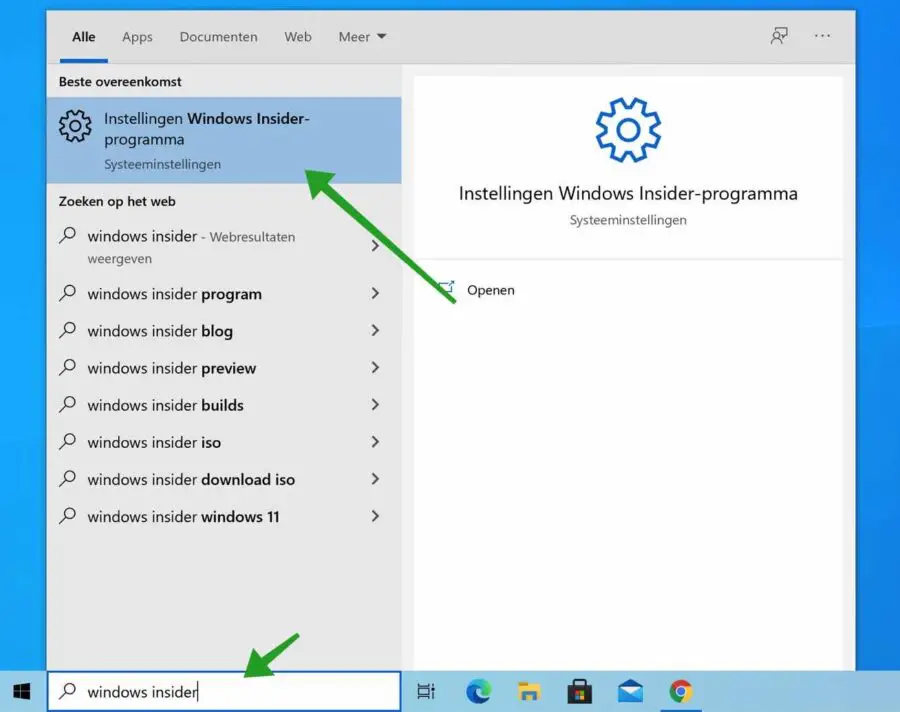Open Microsoft Store from the taskbar
Image resolution: width=900 pixels, height=712 pixels.
pyautogui.click(x=579, y=691)
